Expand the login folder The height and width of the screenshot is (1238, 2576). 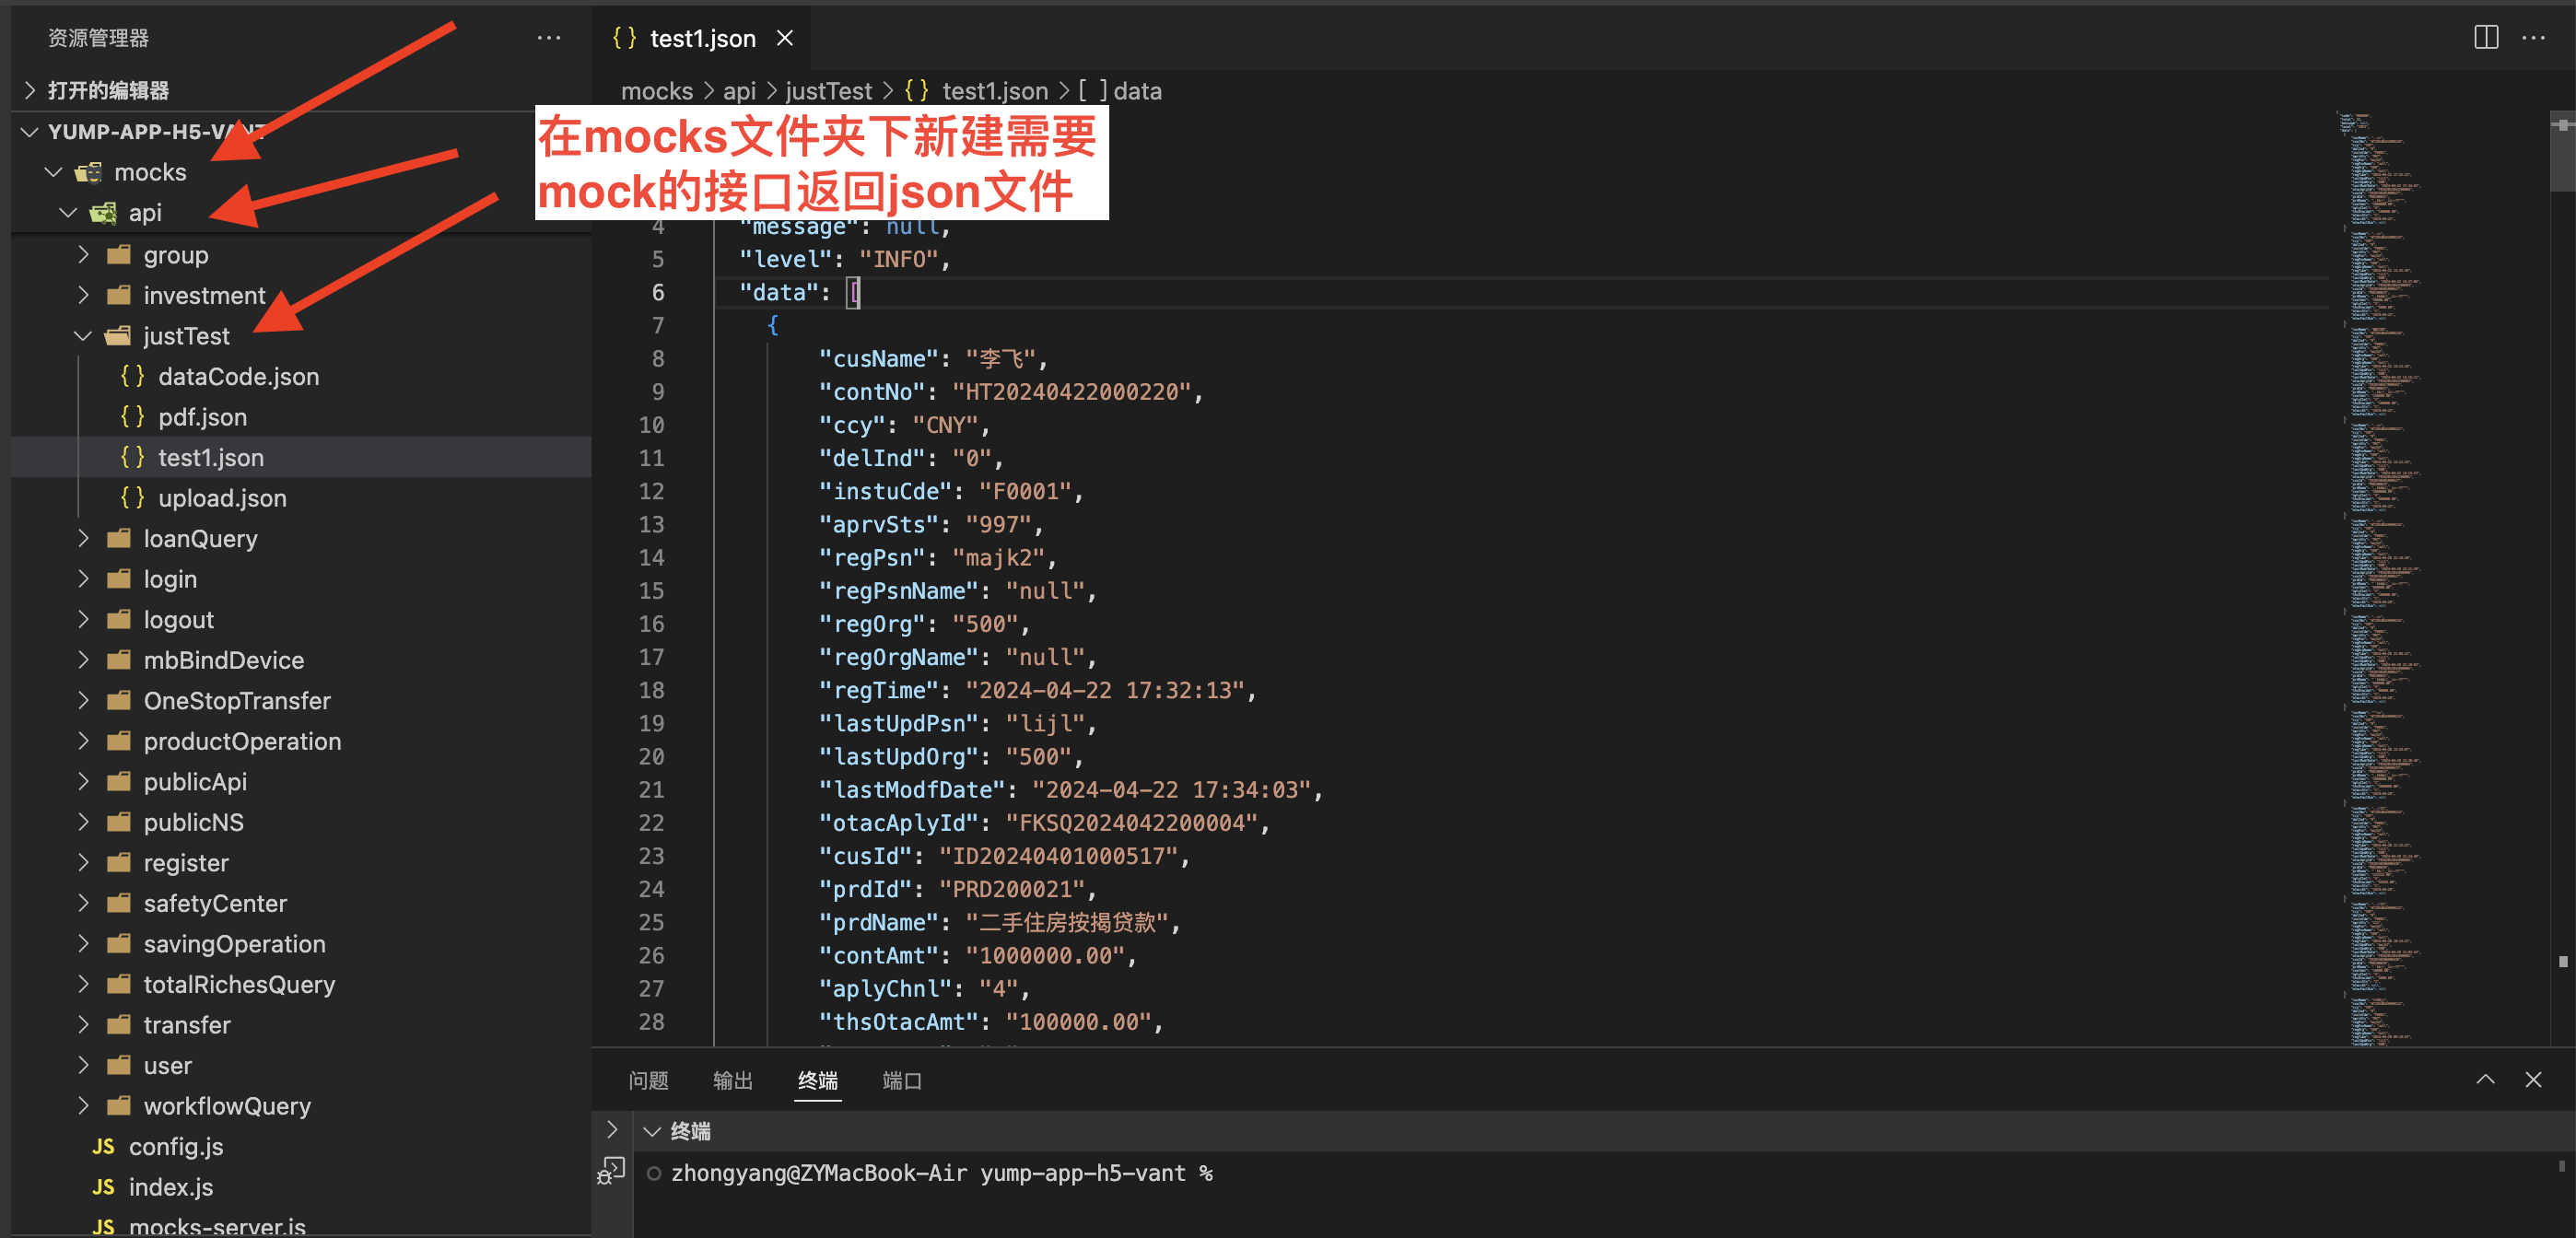tap(84, 579)
